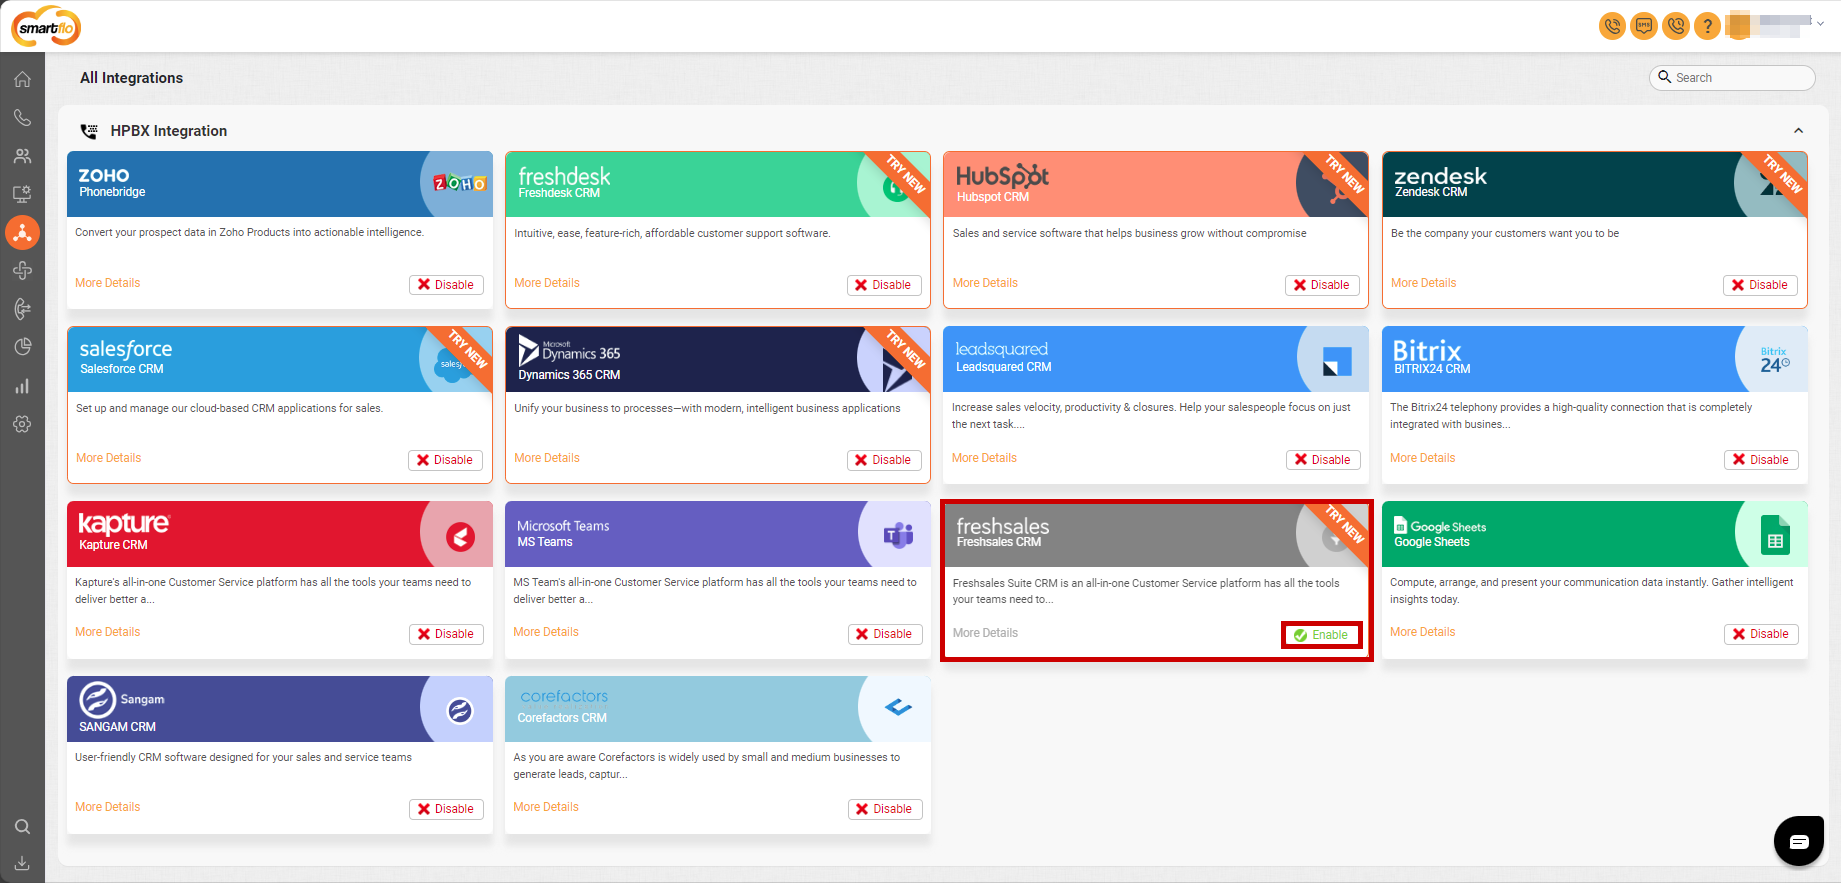Disable the Corefactors CRM integration

[x=885, y=809]
